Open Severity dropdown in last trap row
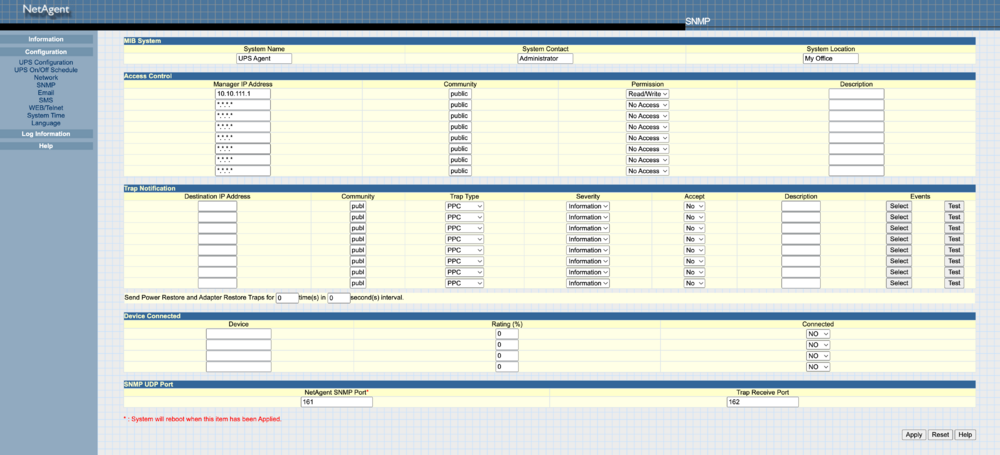Viewport: 1000px width, 455px height. point(588,283)
